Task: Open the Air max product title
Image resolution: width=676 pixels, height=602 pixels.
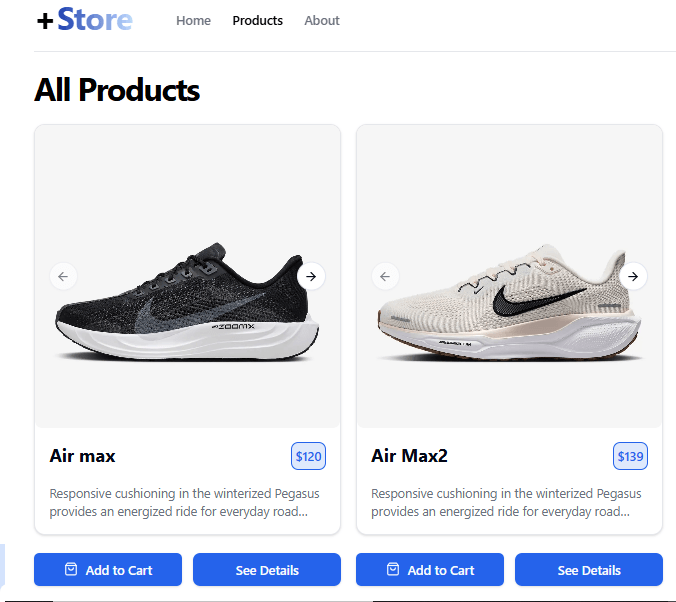Action: (82, 456)
